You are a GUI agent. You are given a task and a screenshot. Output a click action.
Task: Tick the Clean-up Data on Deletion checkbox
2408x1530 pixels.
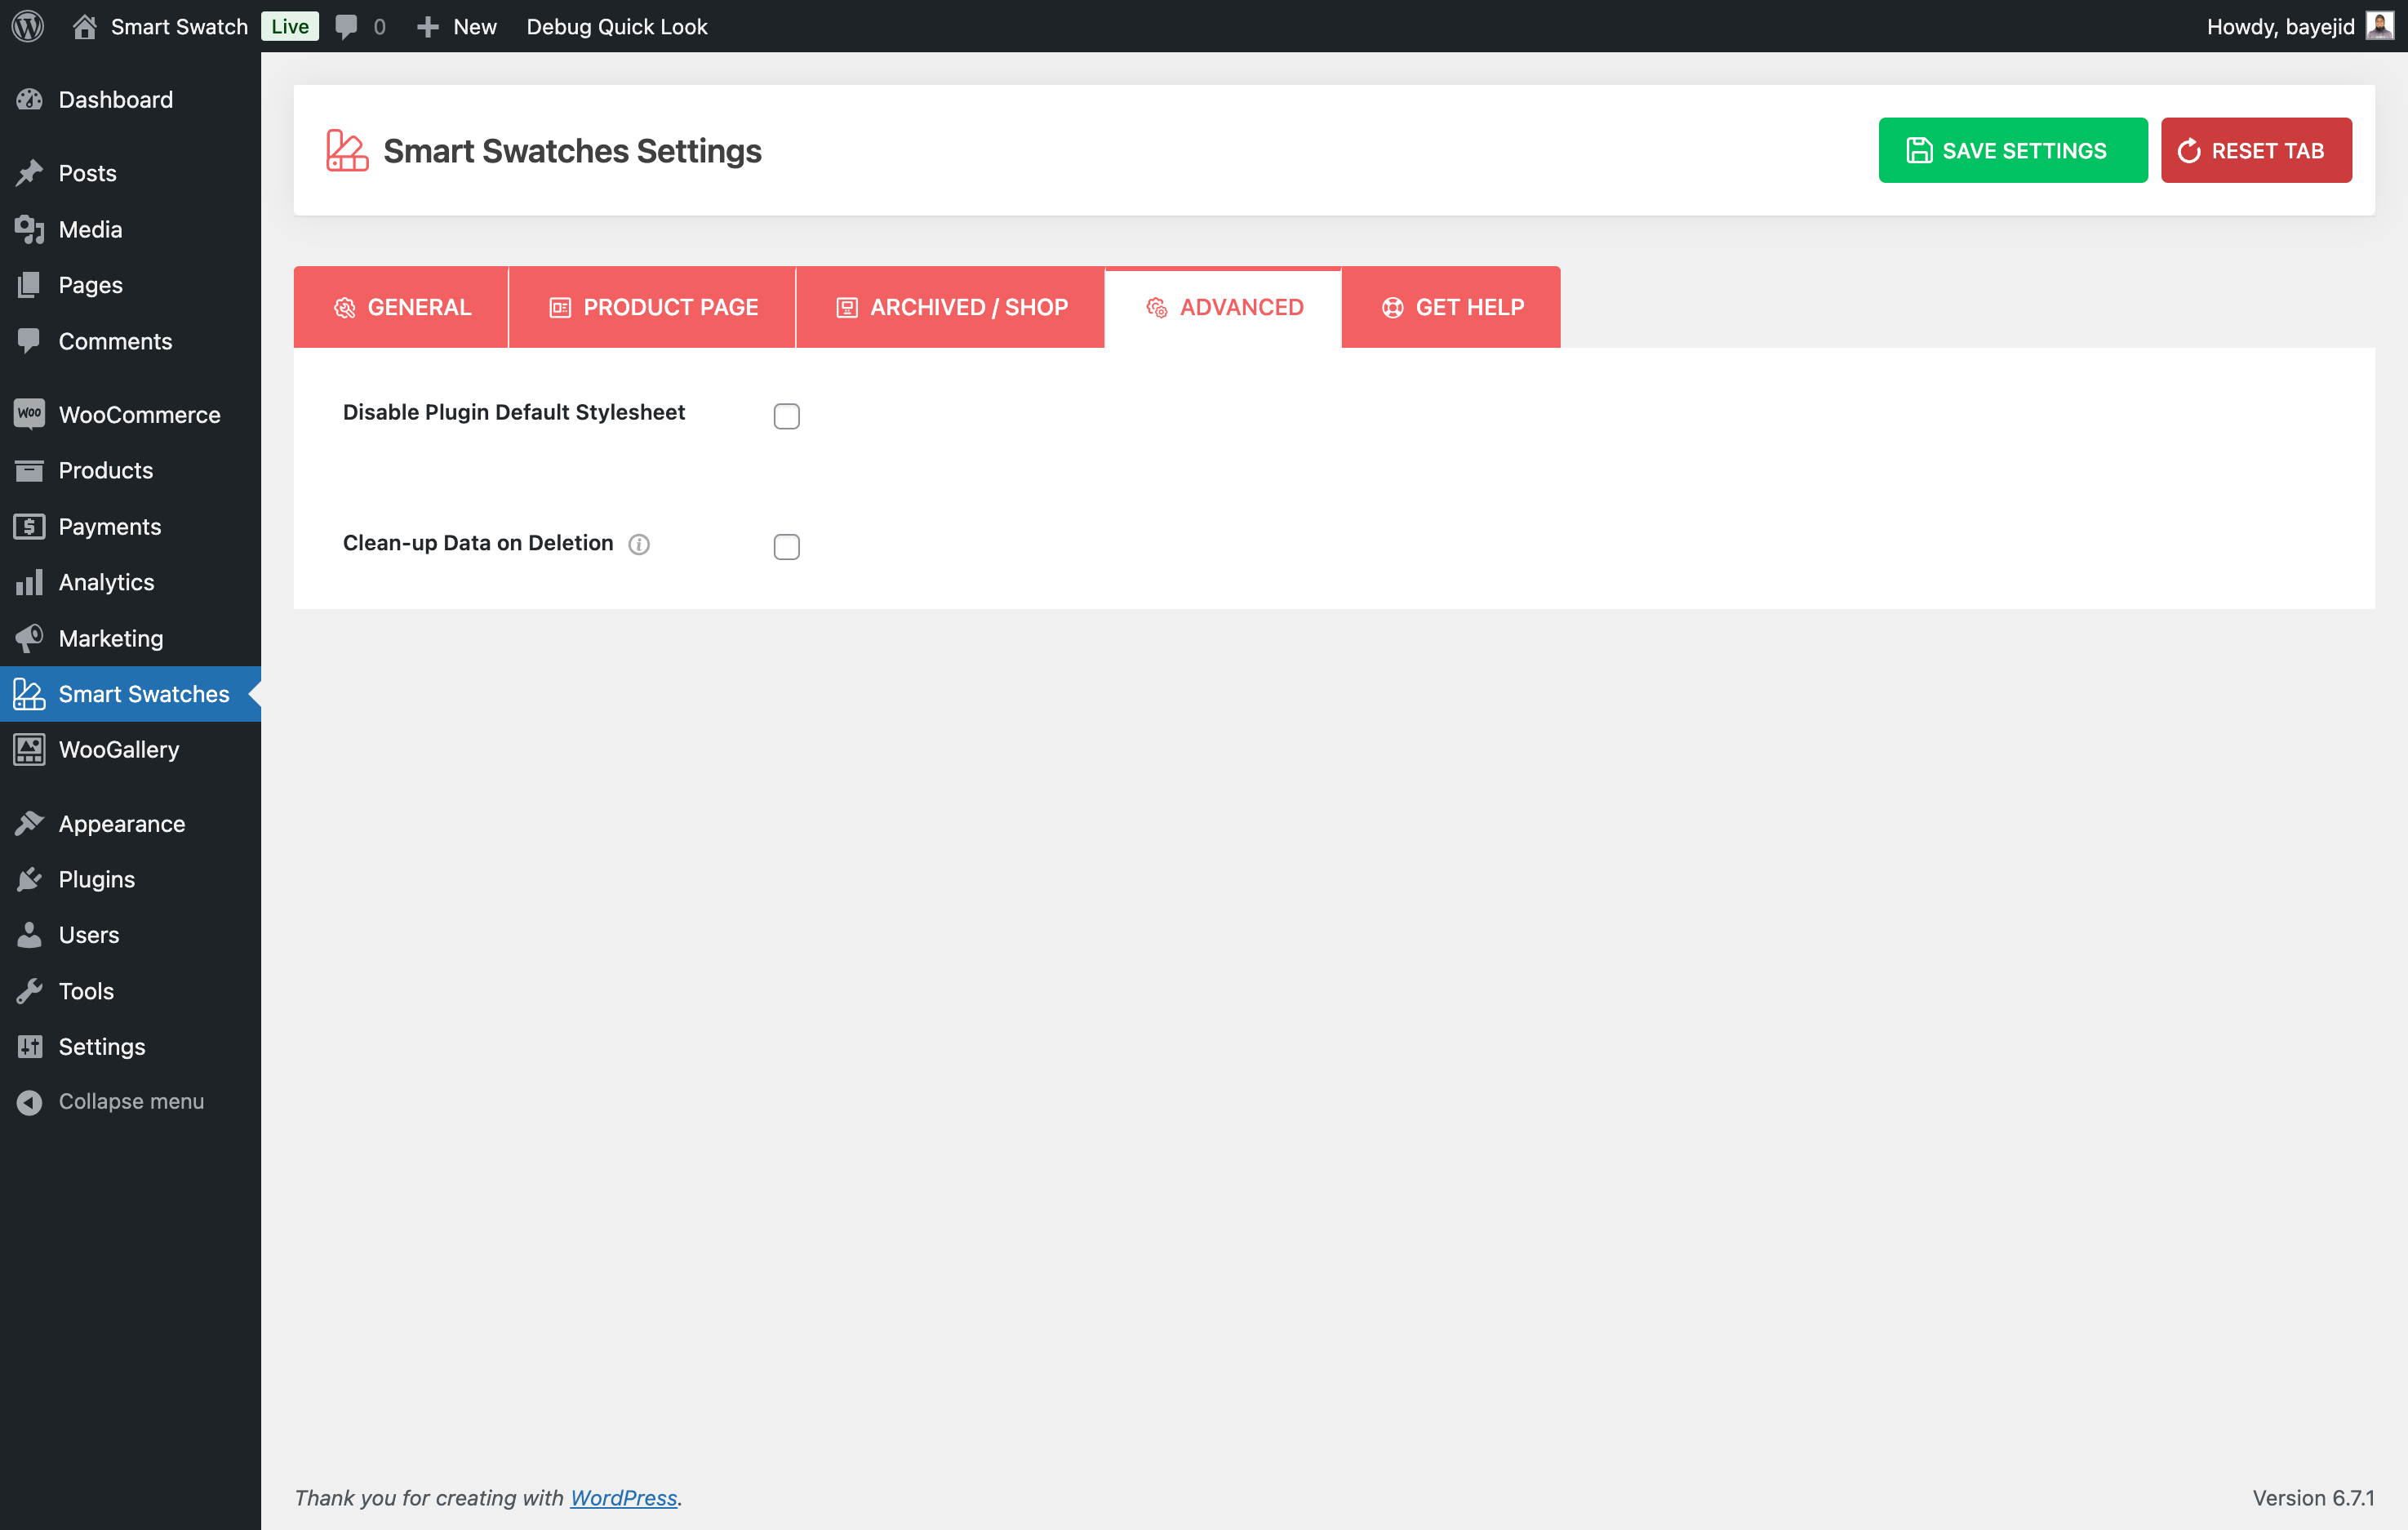[787, 547]
